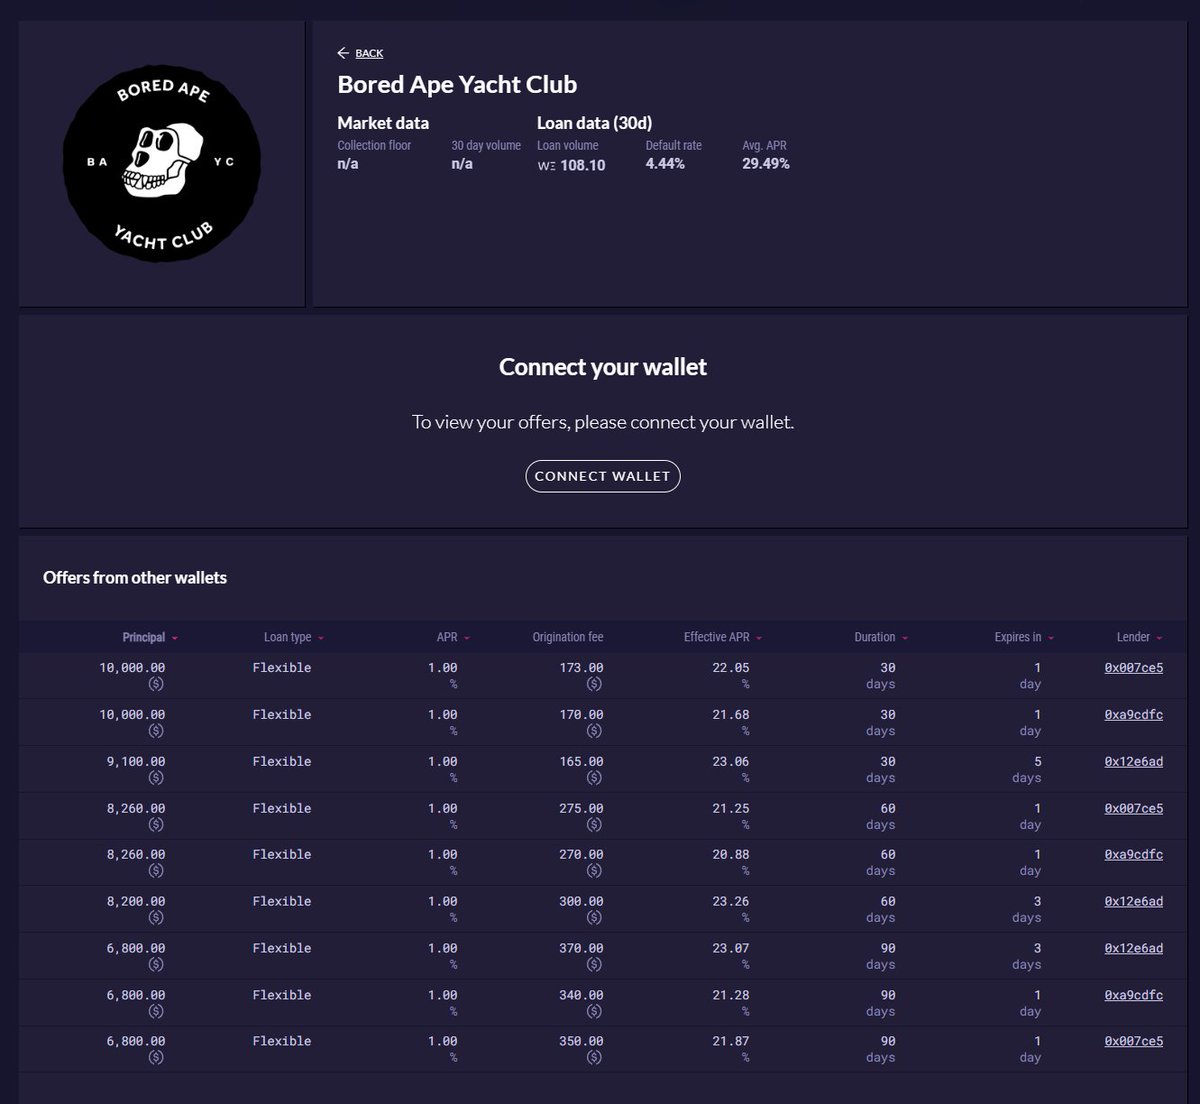Click currency icon under 275.00 origination fee
1200x1104 pixels.
[594, 825]
